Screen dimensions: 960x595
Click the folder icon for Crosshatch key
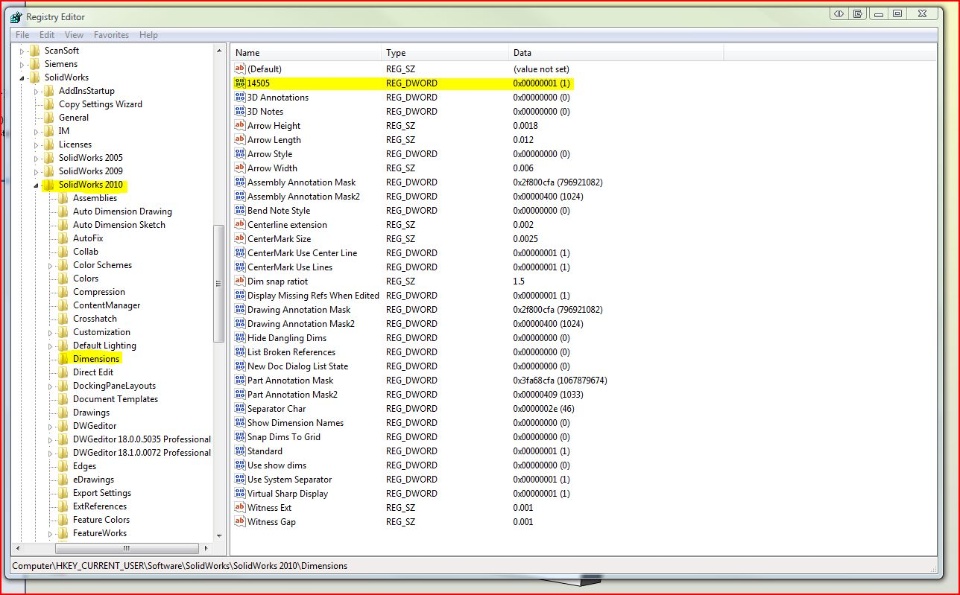click(63, 318)
